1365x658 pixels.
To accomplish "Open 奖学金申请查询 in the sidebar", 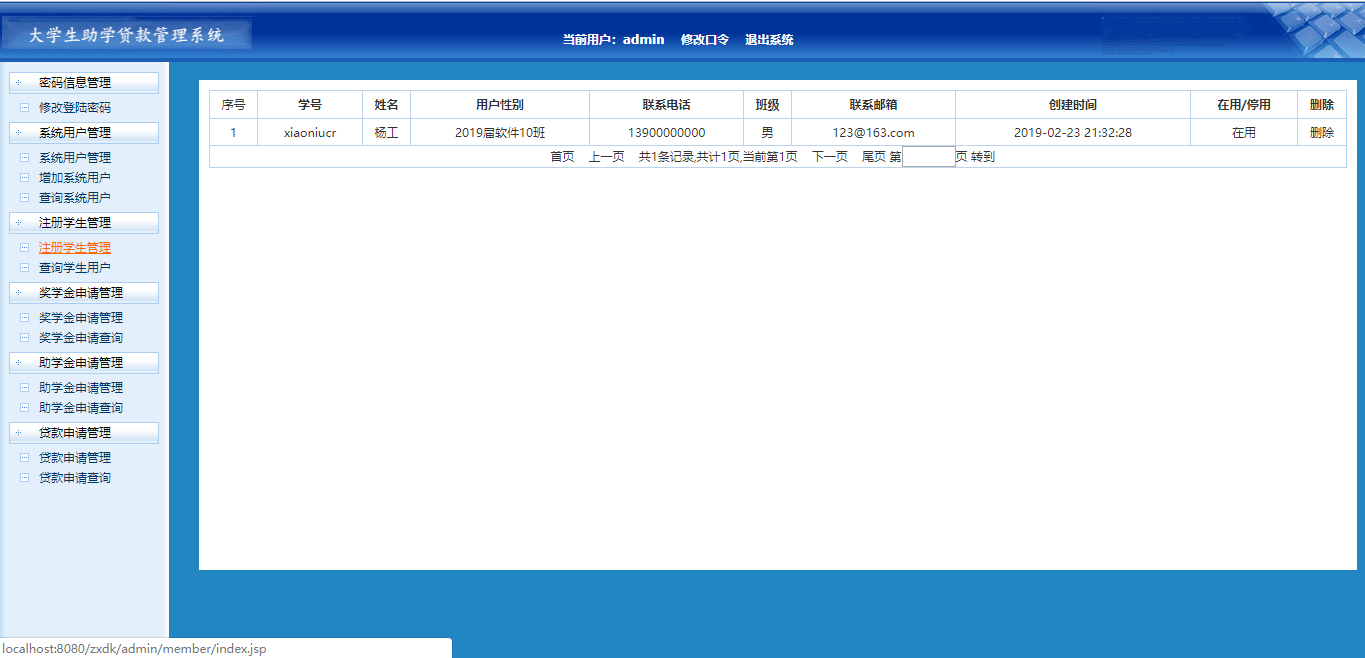I will pyautogui.click(x=80, y=338).
